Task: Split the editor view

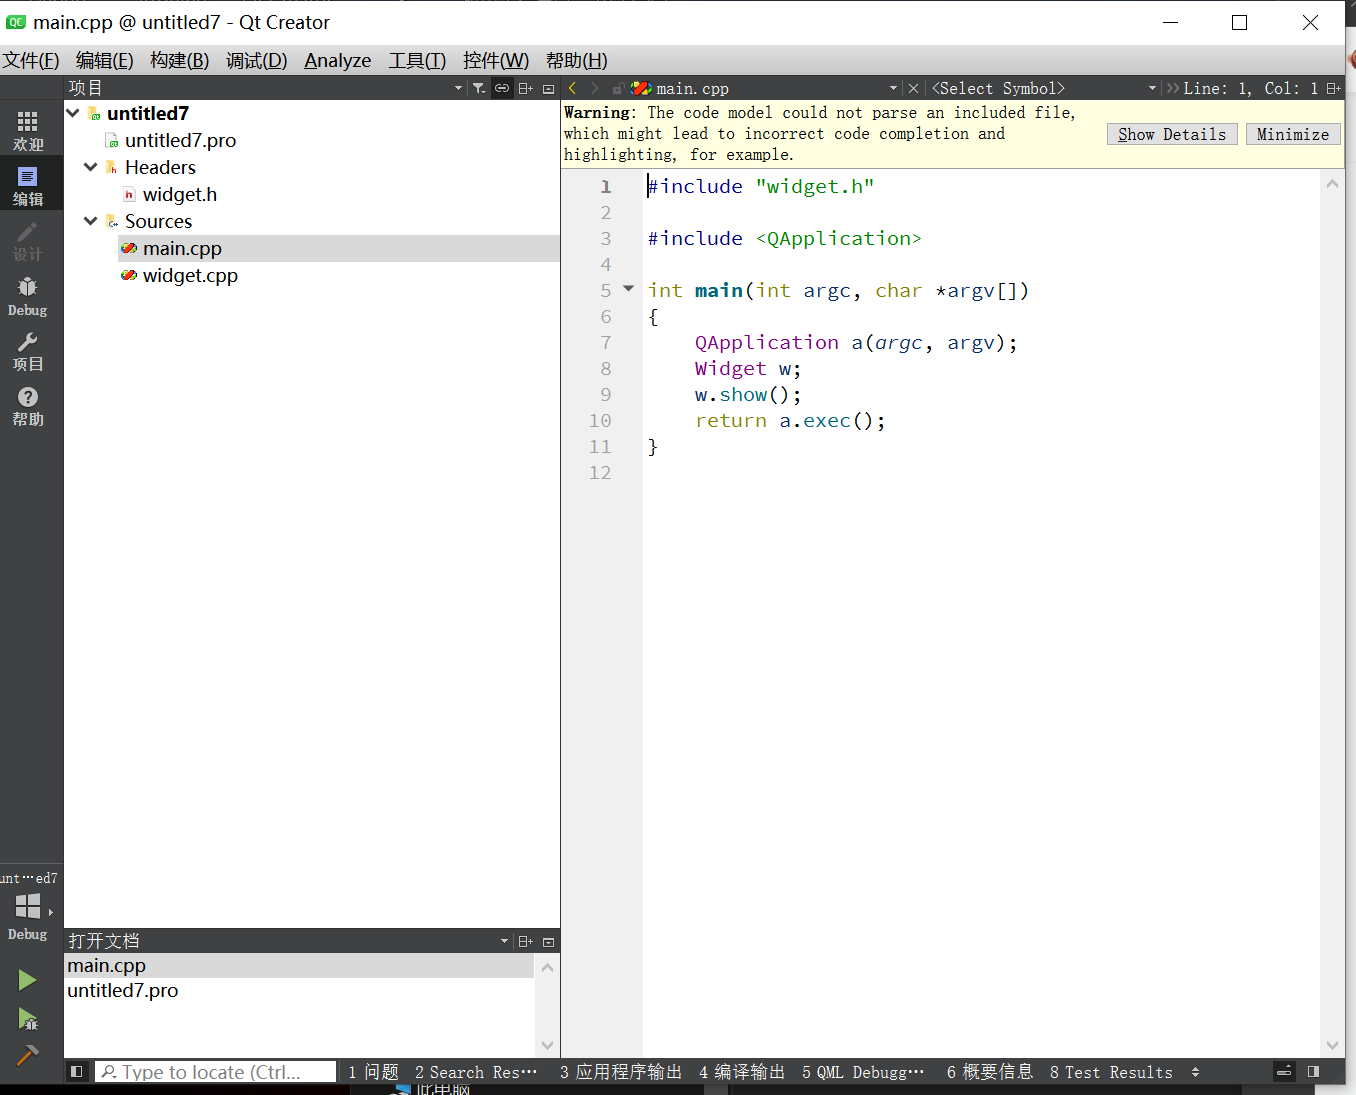Action: click(x=1333, y=88)
